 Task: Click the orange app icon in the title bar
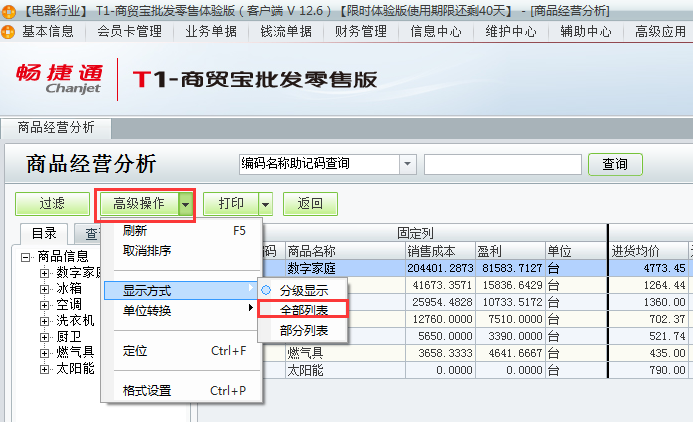[8, 11]
